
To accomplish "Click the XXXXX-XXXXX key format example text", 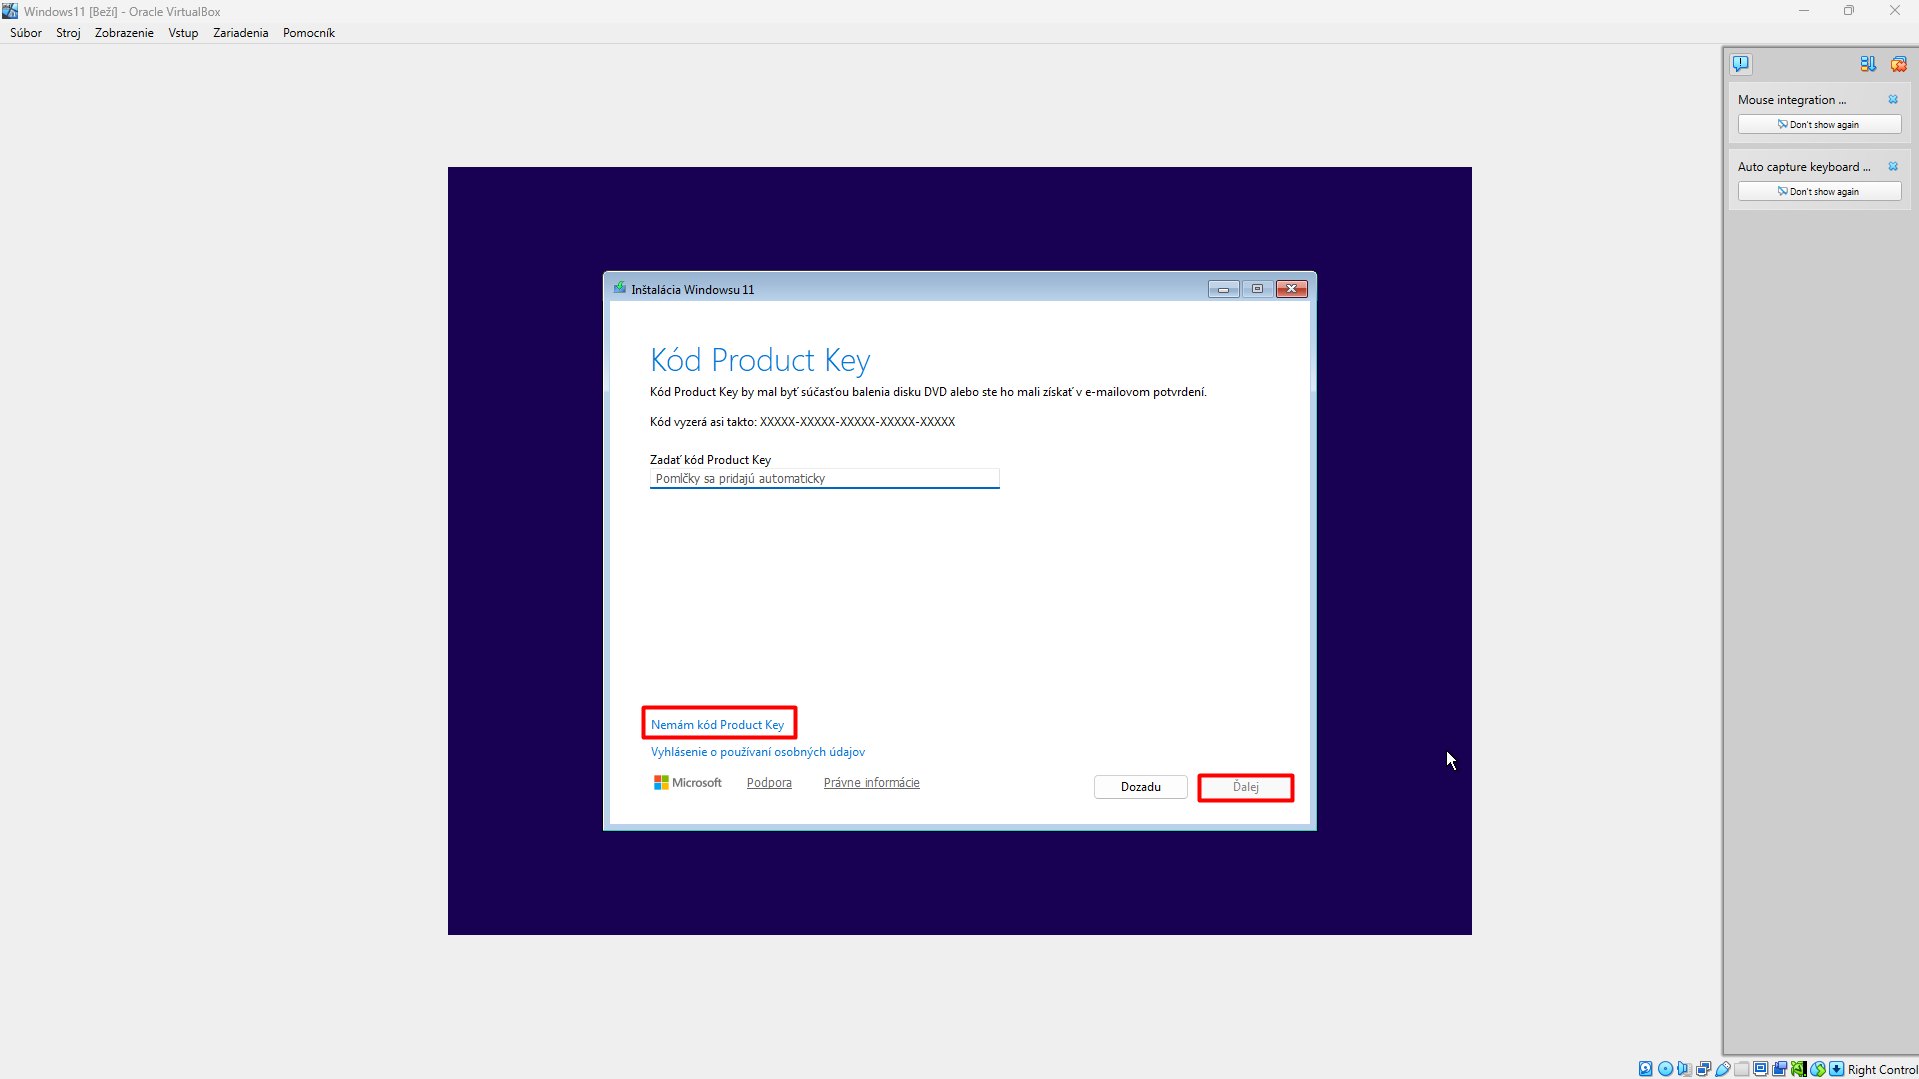I will [x=857, y=422].
